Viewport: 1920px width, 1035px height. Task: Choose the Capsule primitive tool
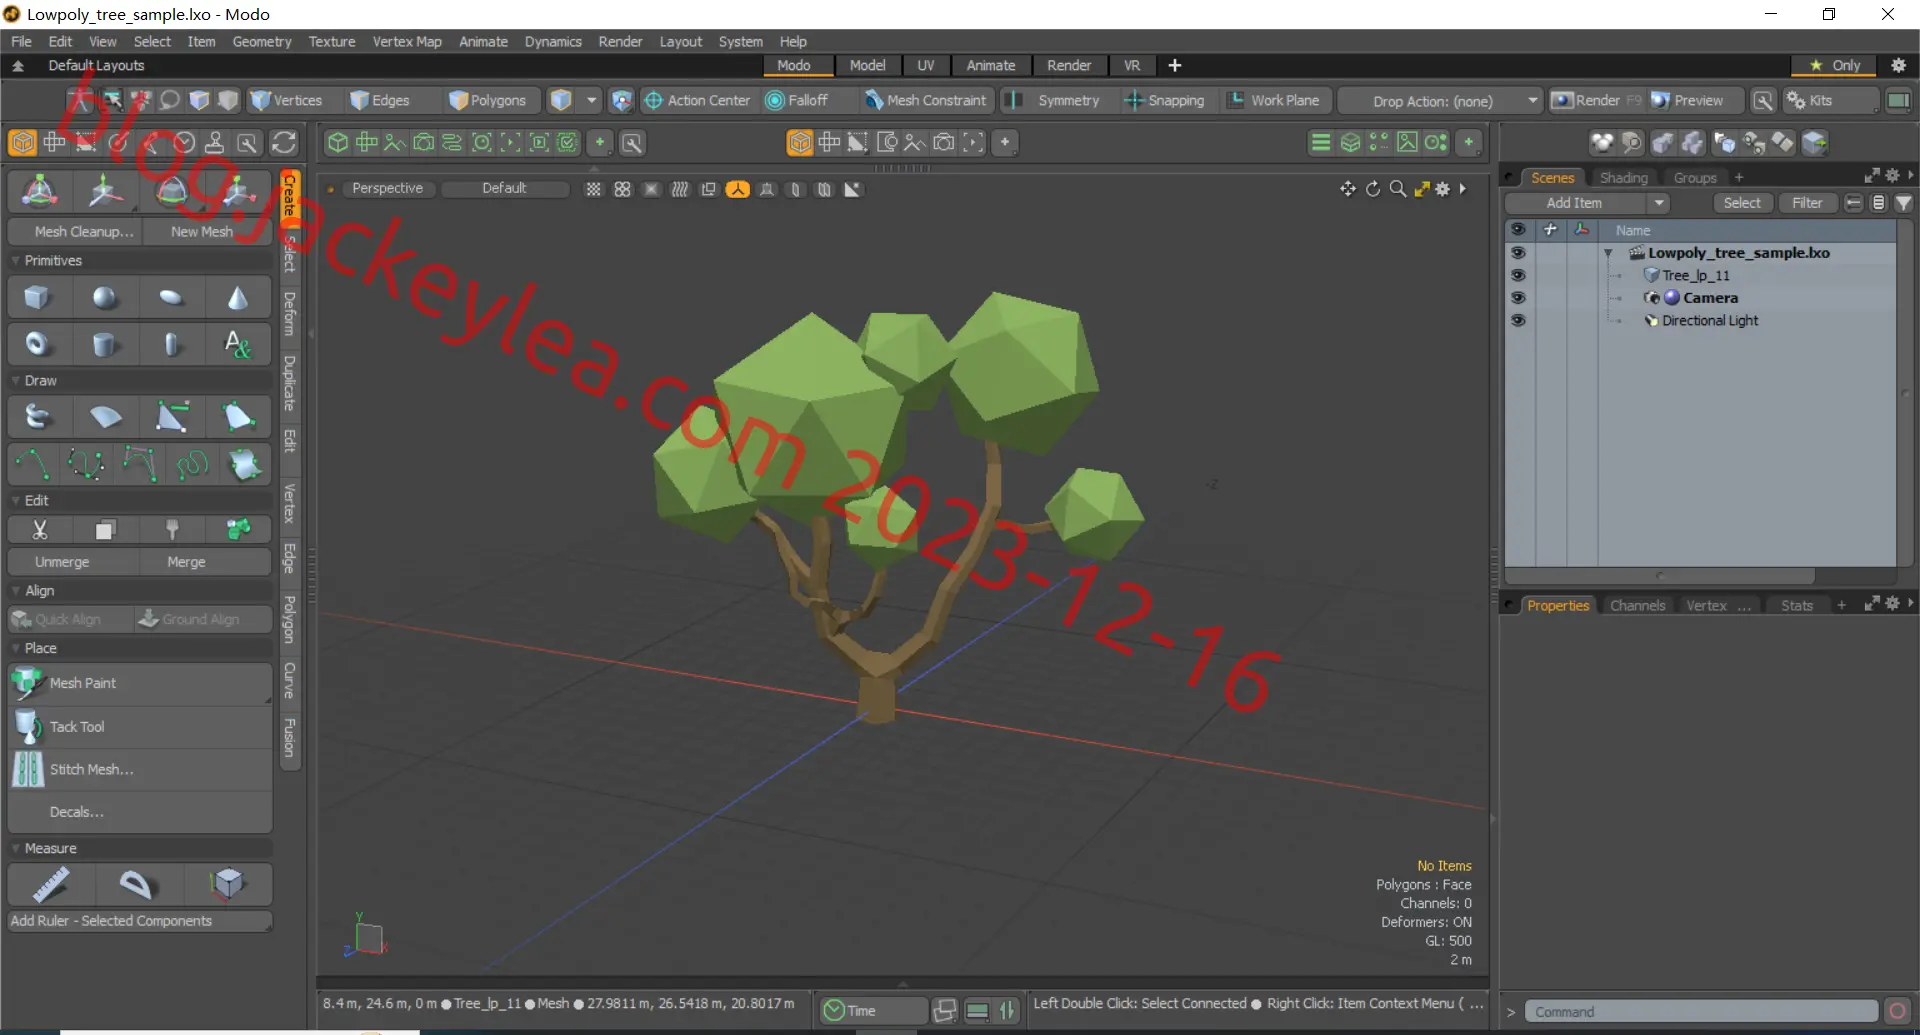click(172, 344)
